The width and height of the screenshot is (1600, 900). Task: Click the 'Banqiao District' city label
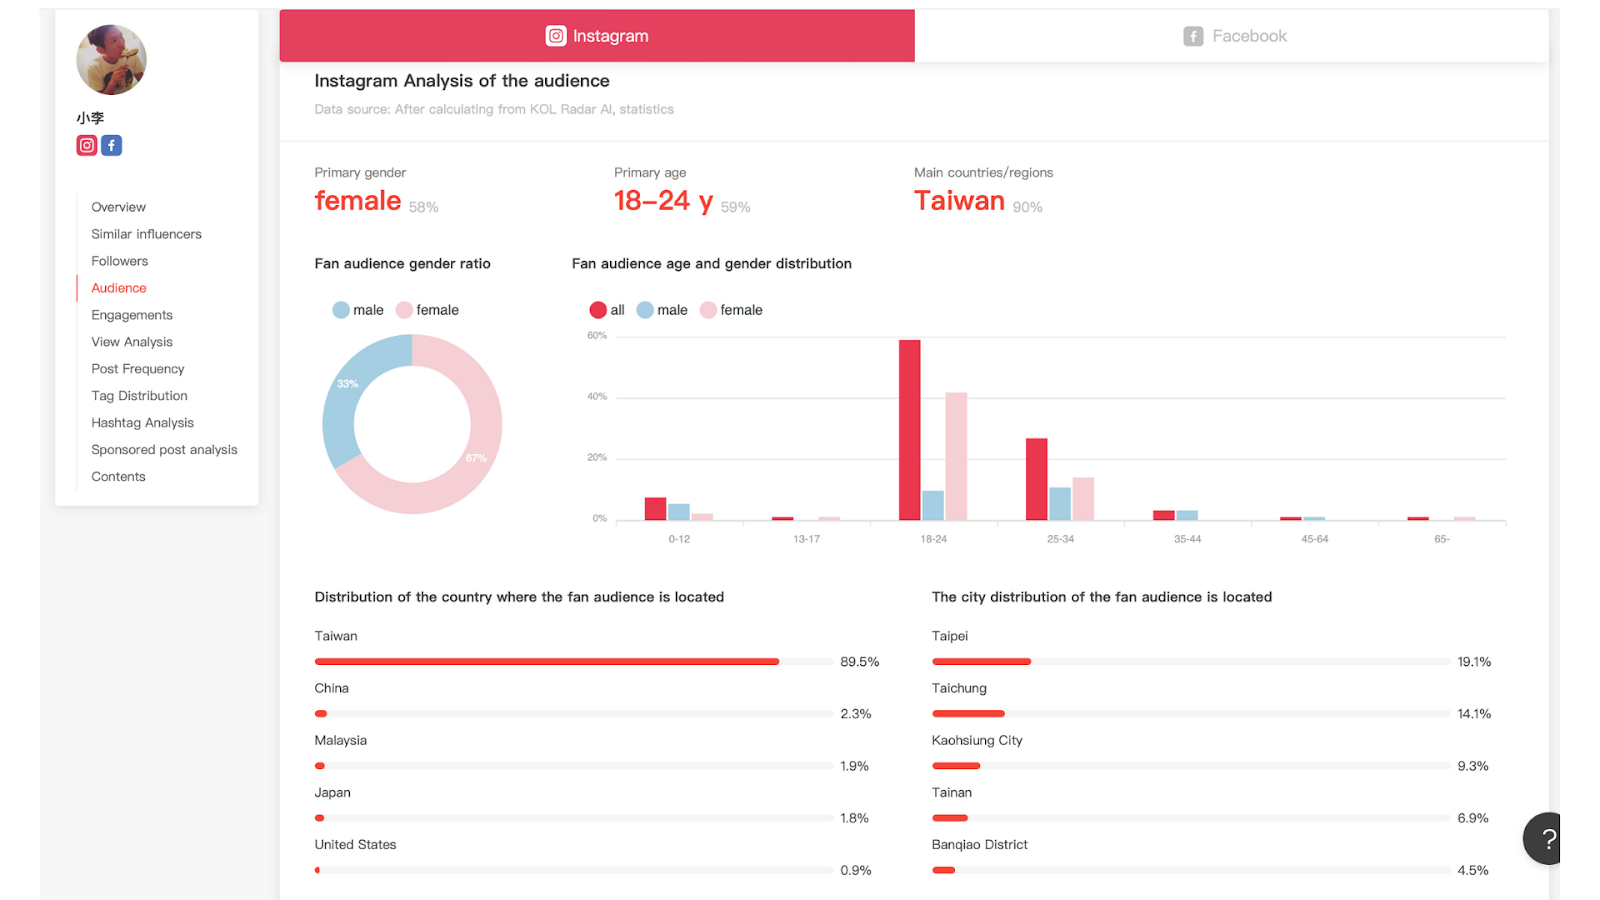(980, 844)
